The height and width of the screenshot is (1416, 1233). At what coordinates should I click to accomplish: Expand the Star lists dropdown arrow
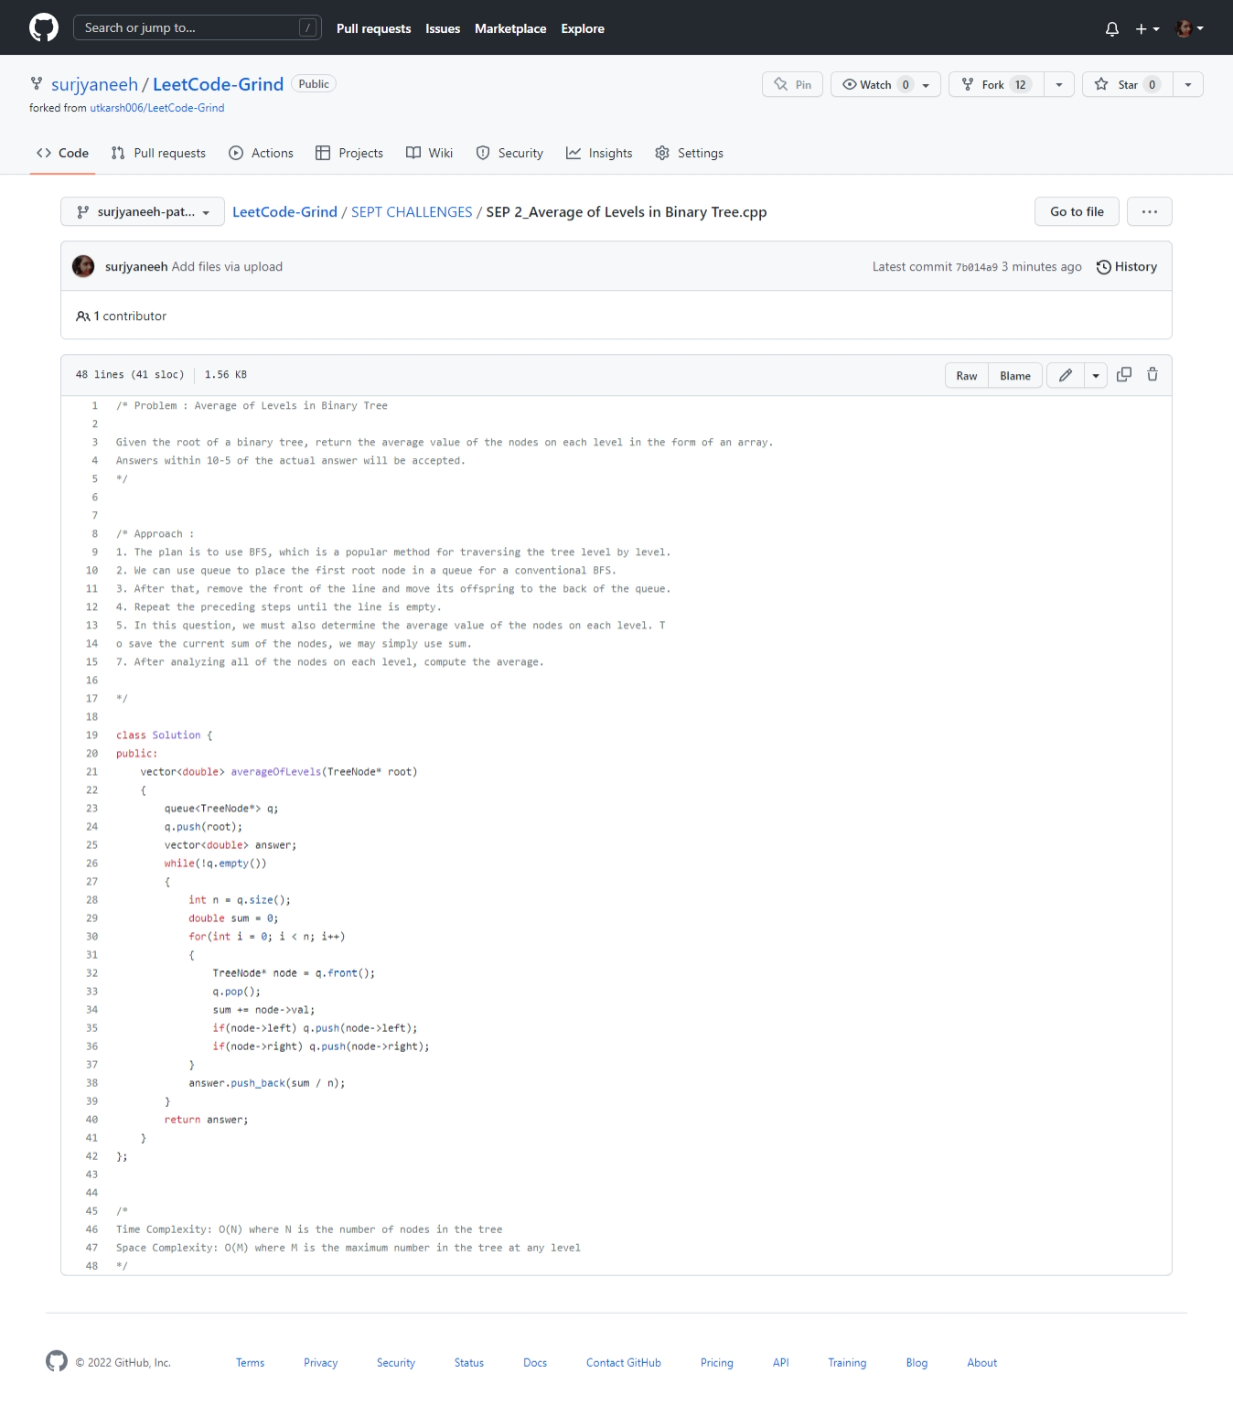point(1188,85)
